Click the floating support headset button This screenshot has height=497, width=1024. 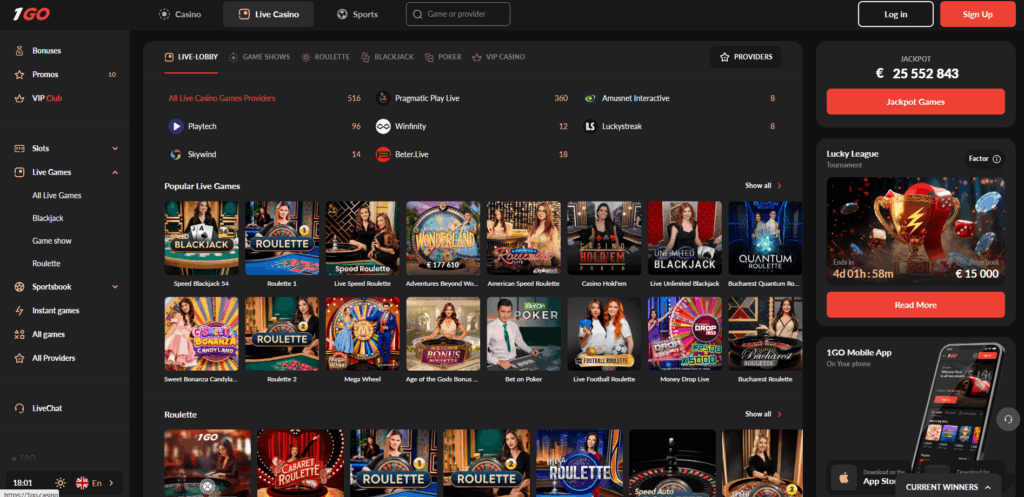click(1008, 419)
